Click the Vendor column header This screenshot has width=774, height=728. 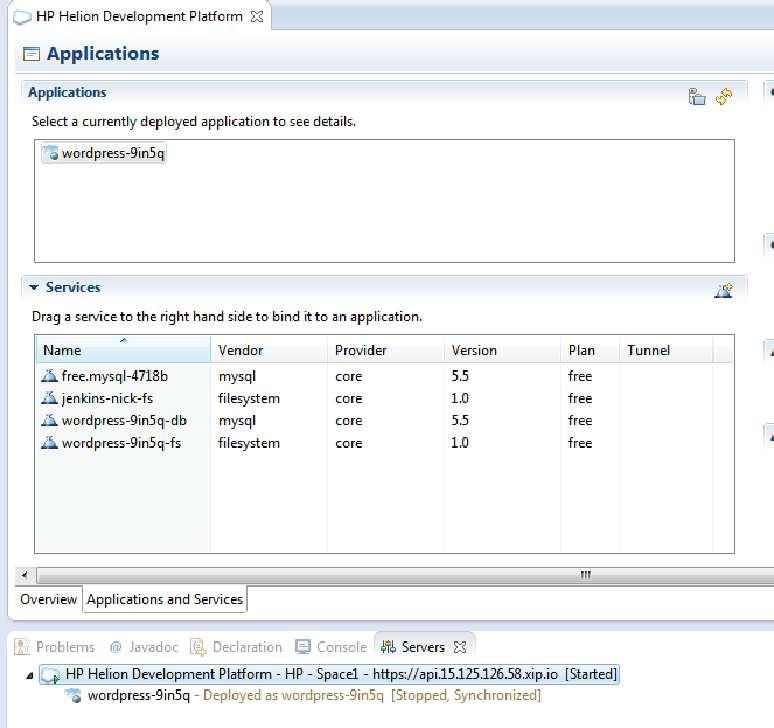[x=269, y=350]
